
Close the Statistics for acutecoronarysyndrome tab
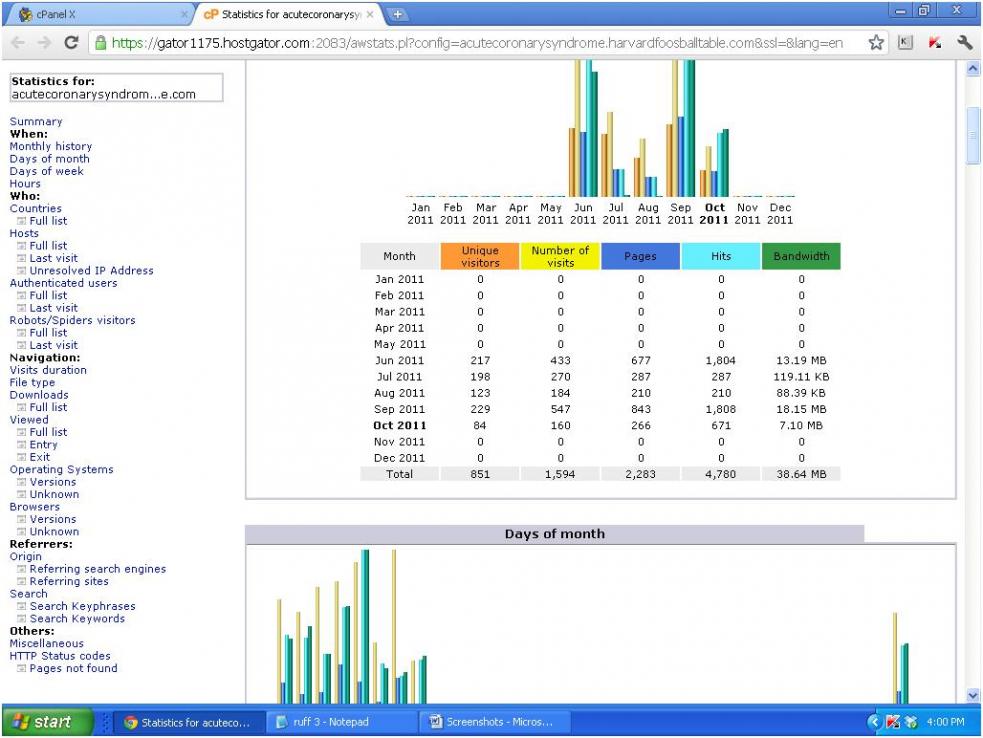[369, 15]
